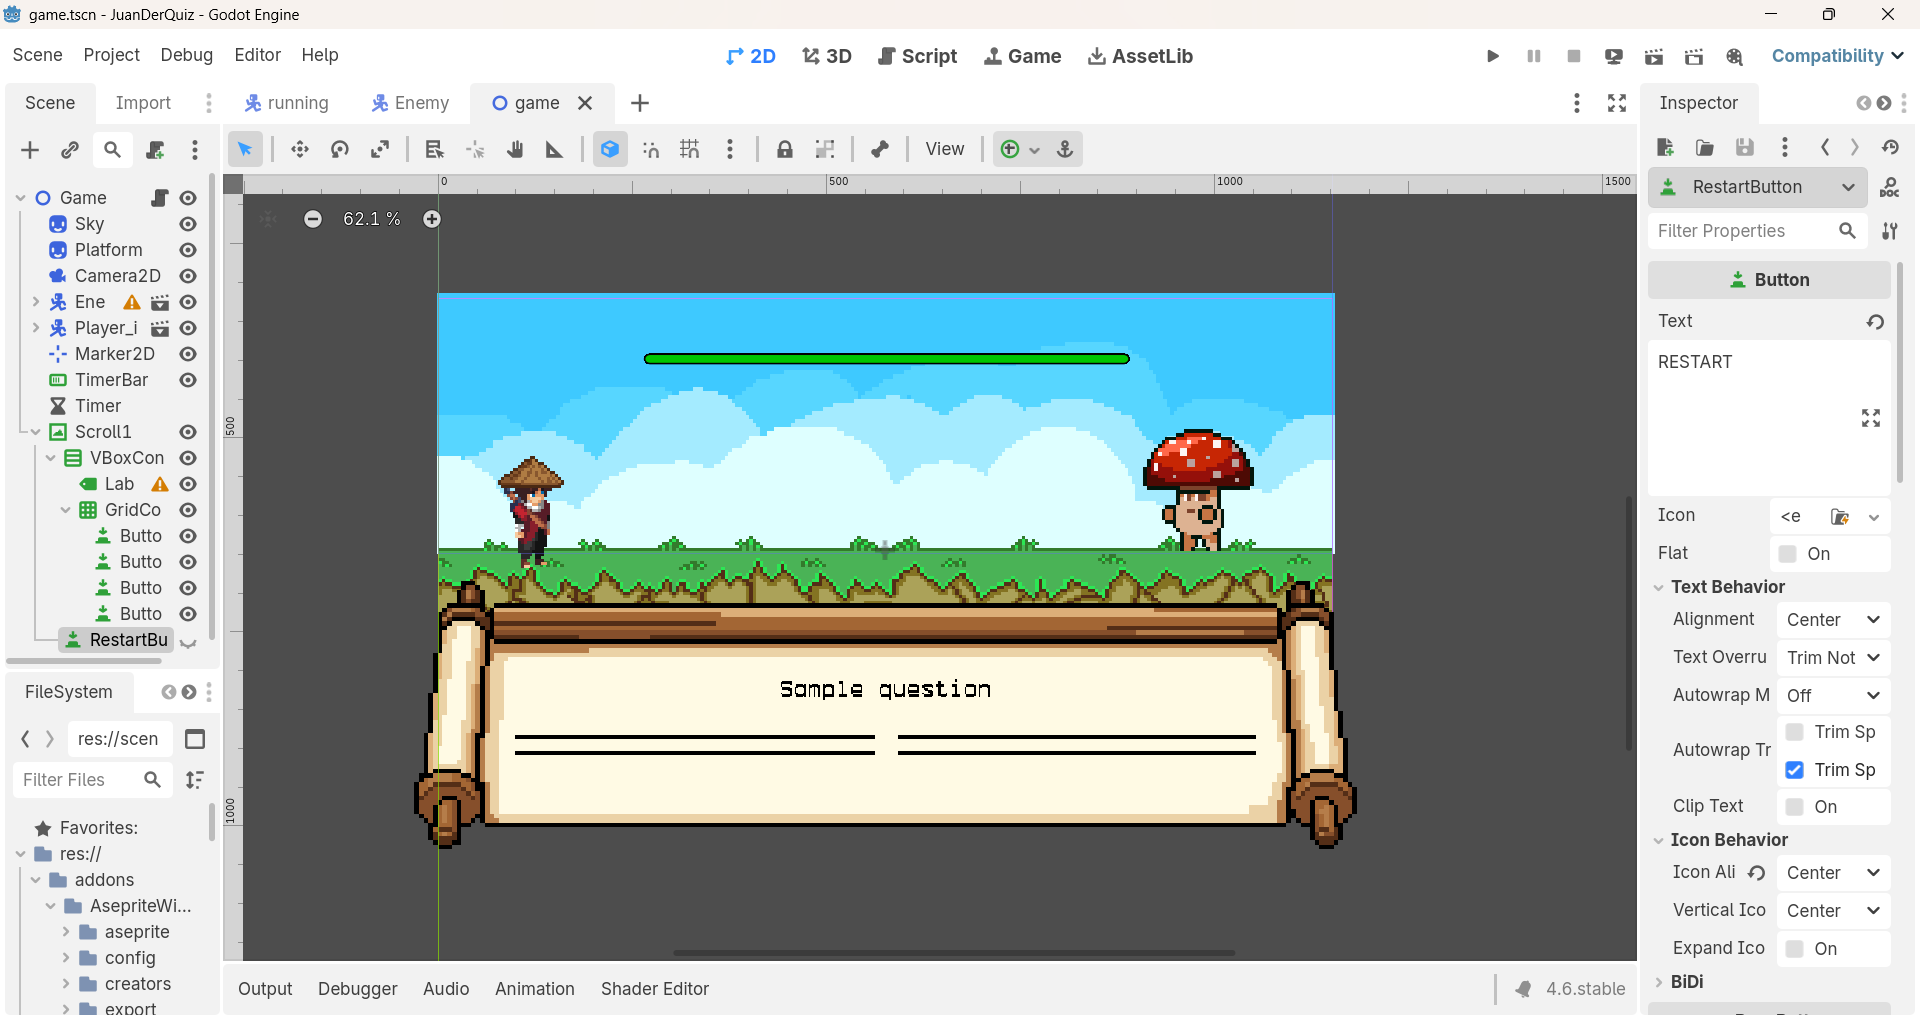Viewport: 1920px width, 1020px height.
Task: Open the Vertical Icon Alignment dropdown
Action: 1833,911
